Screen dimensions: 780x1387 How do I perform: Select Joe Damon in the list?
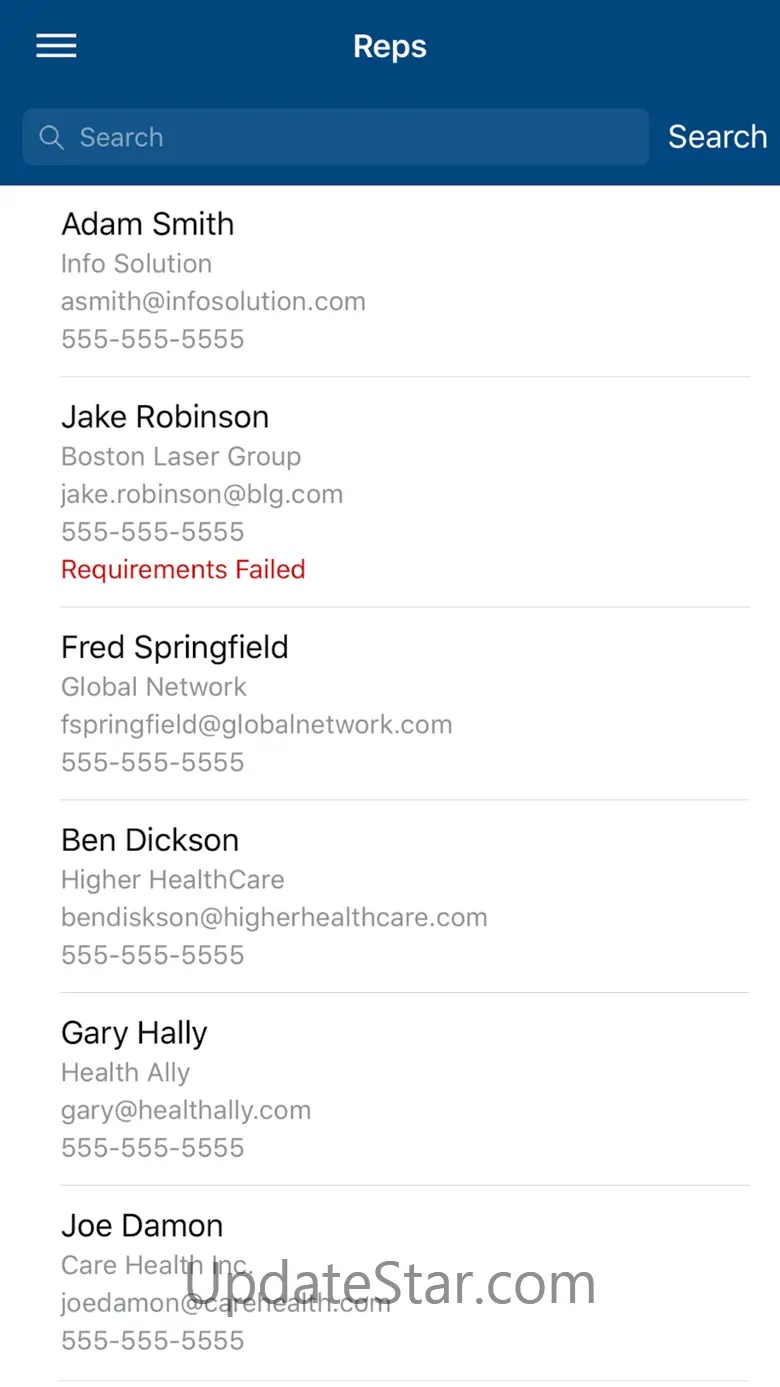(142, 1226)
